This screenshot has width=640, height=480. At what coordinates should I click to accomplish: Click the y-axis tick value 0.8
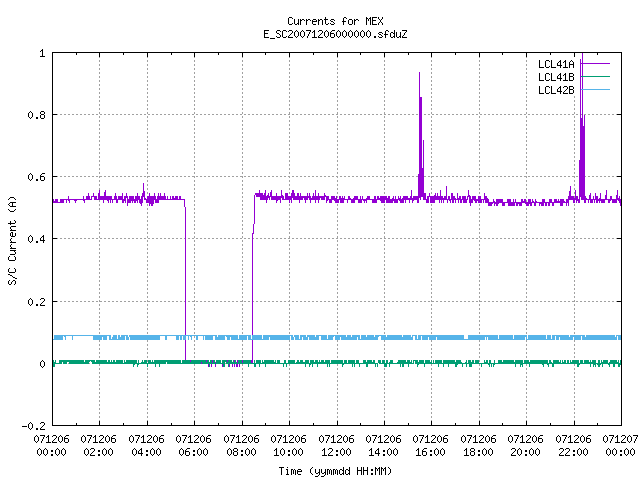click(37, 115)
